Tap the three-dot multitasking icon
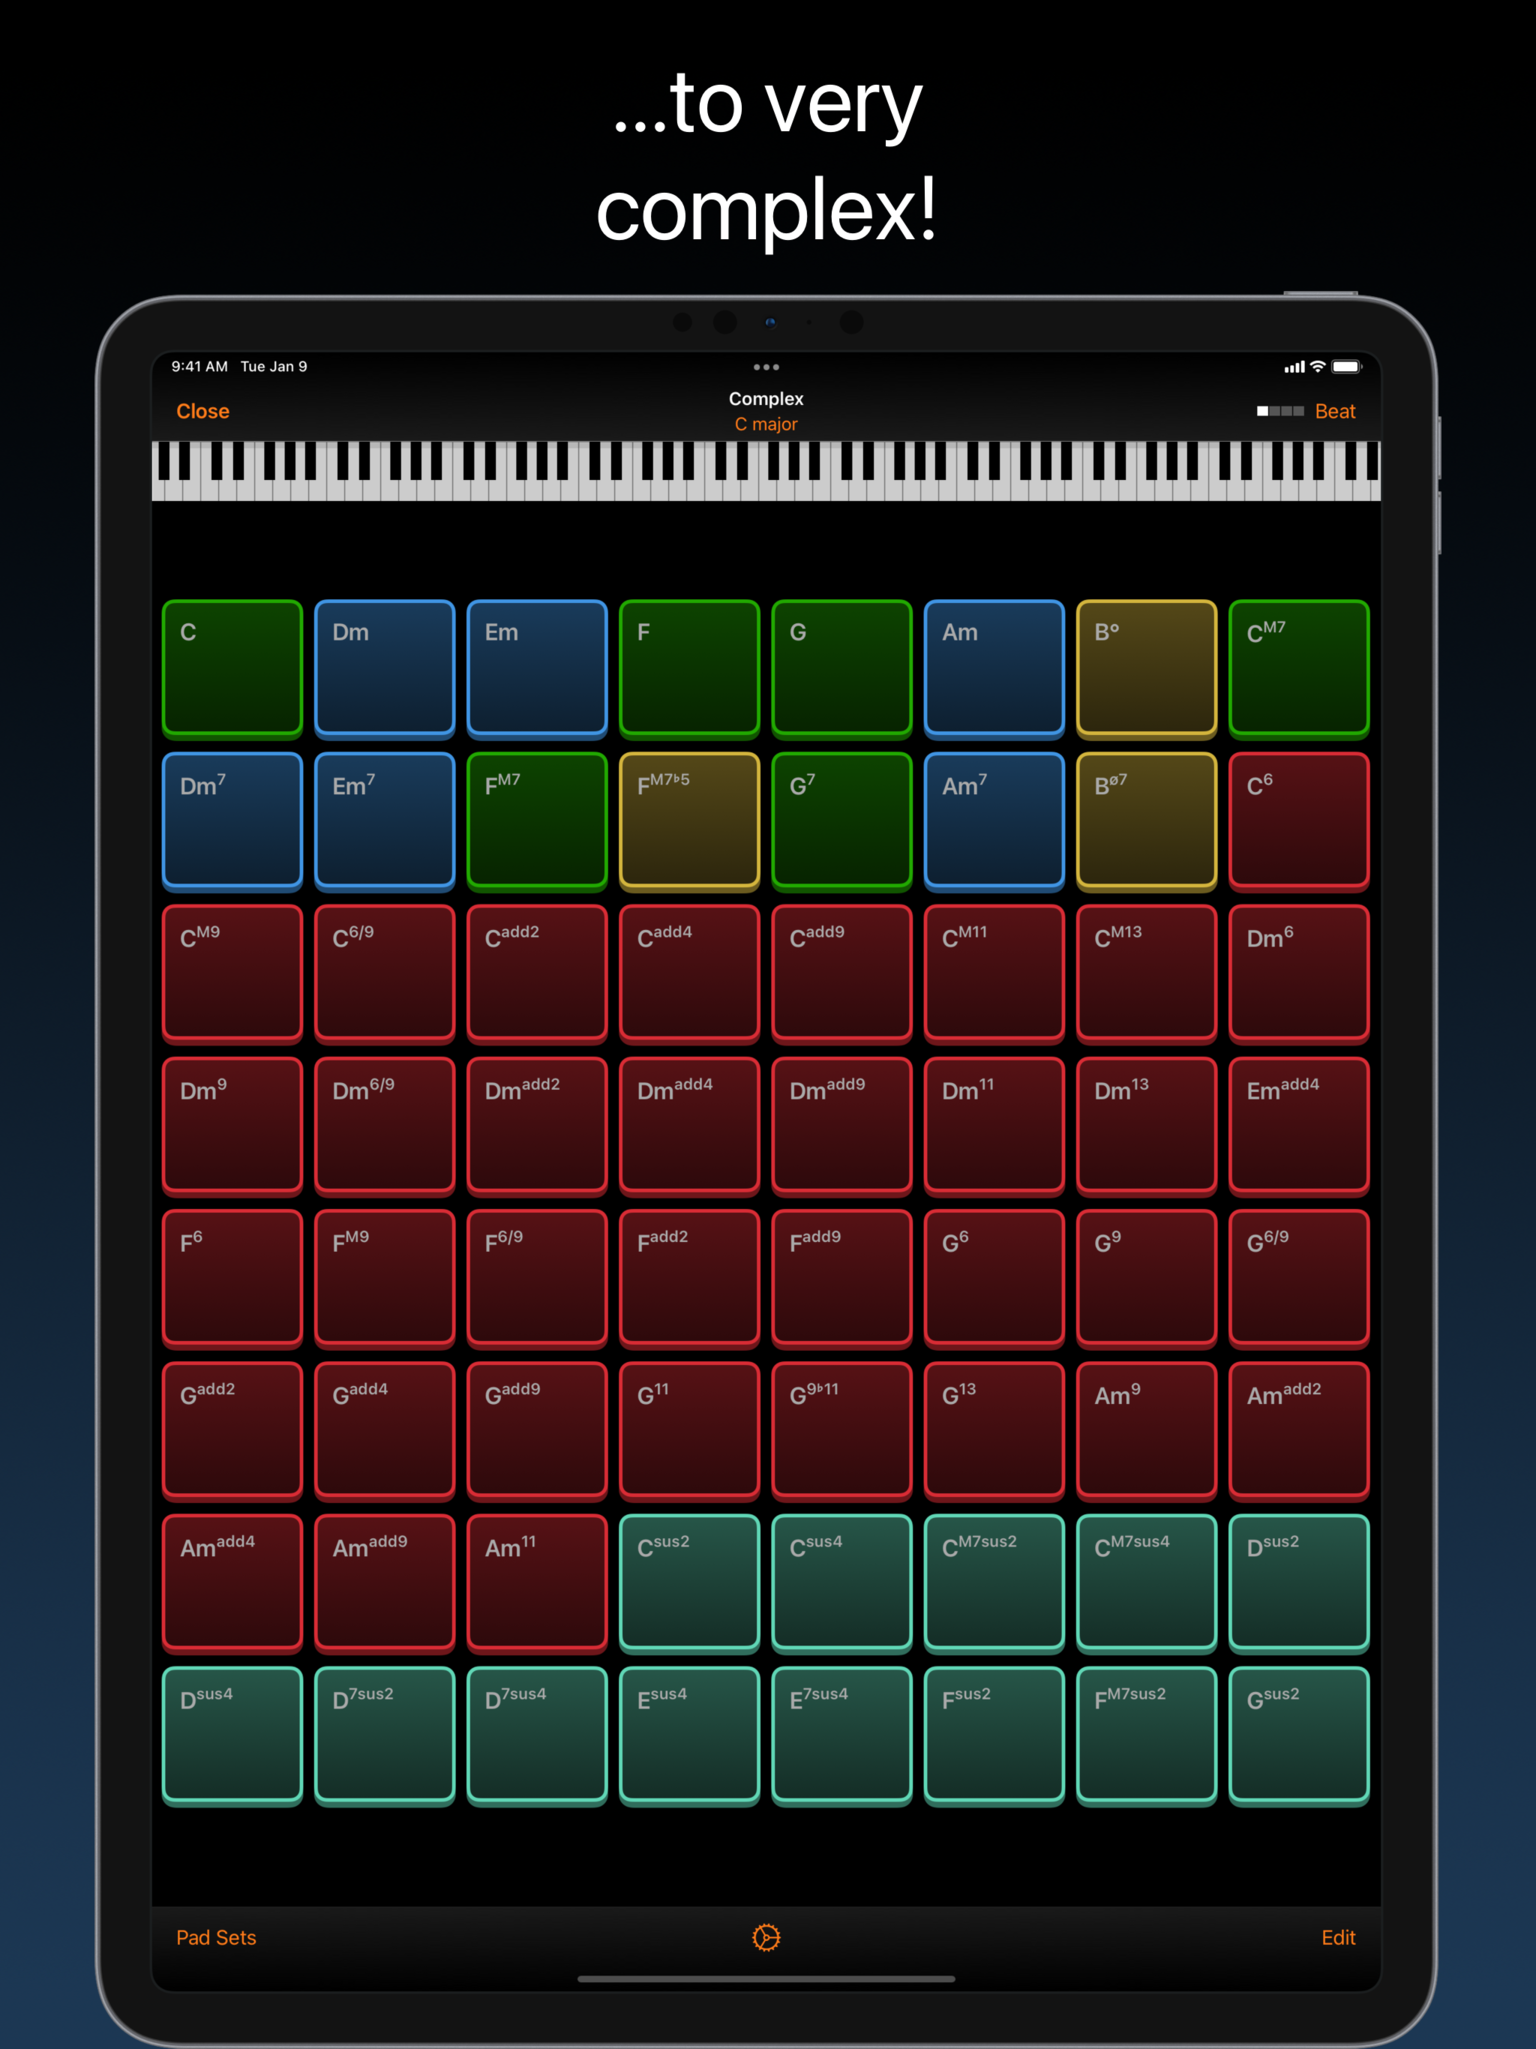 [766, 367]
